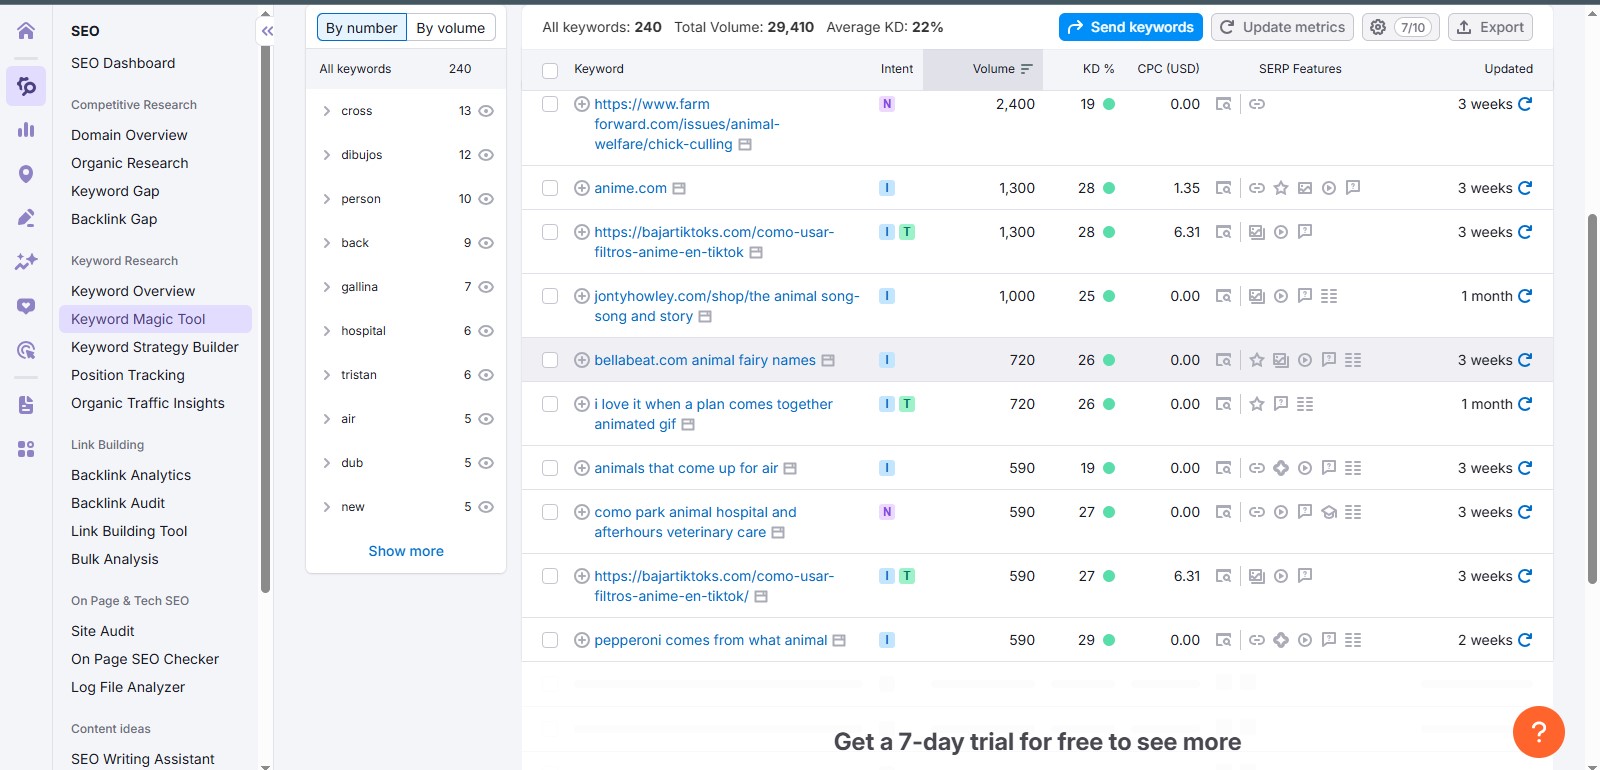Open the orange help question mark button
This screenshot has width=1600, height=770.
pos(1538,732)
